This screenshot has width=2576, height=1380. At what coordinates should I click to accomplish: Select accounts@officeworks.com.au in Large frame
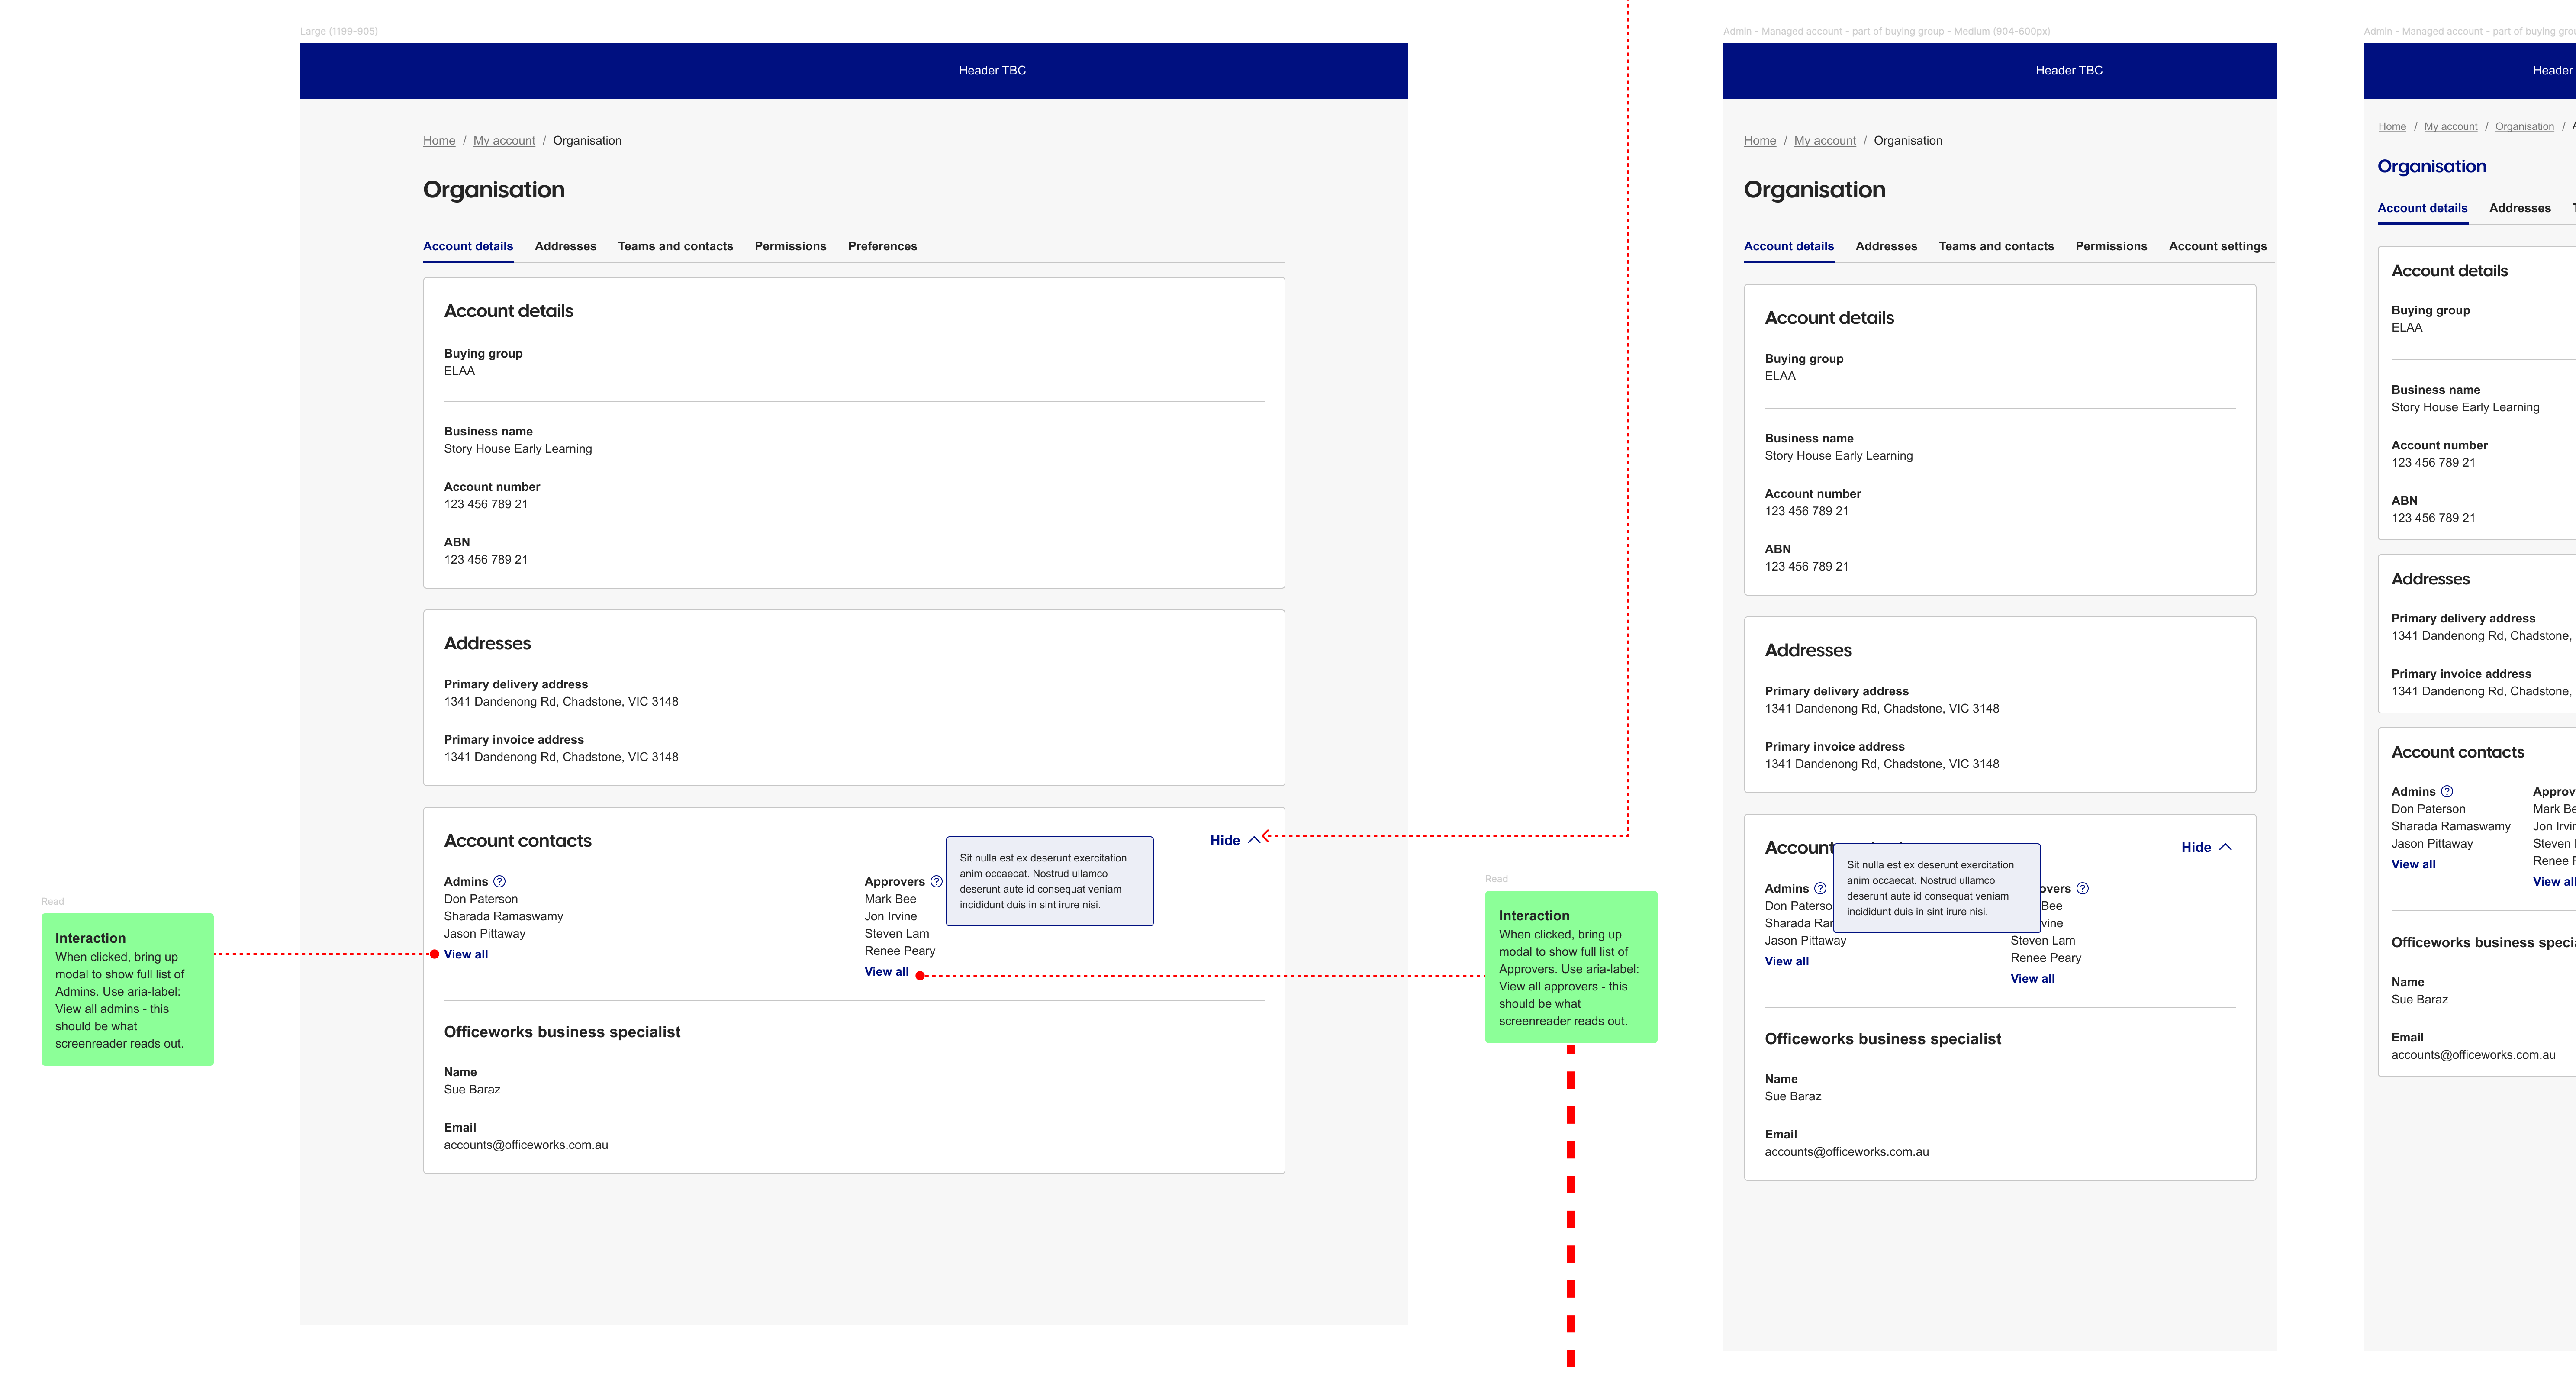click(526, 1145)
